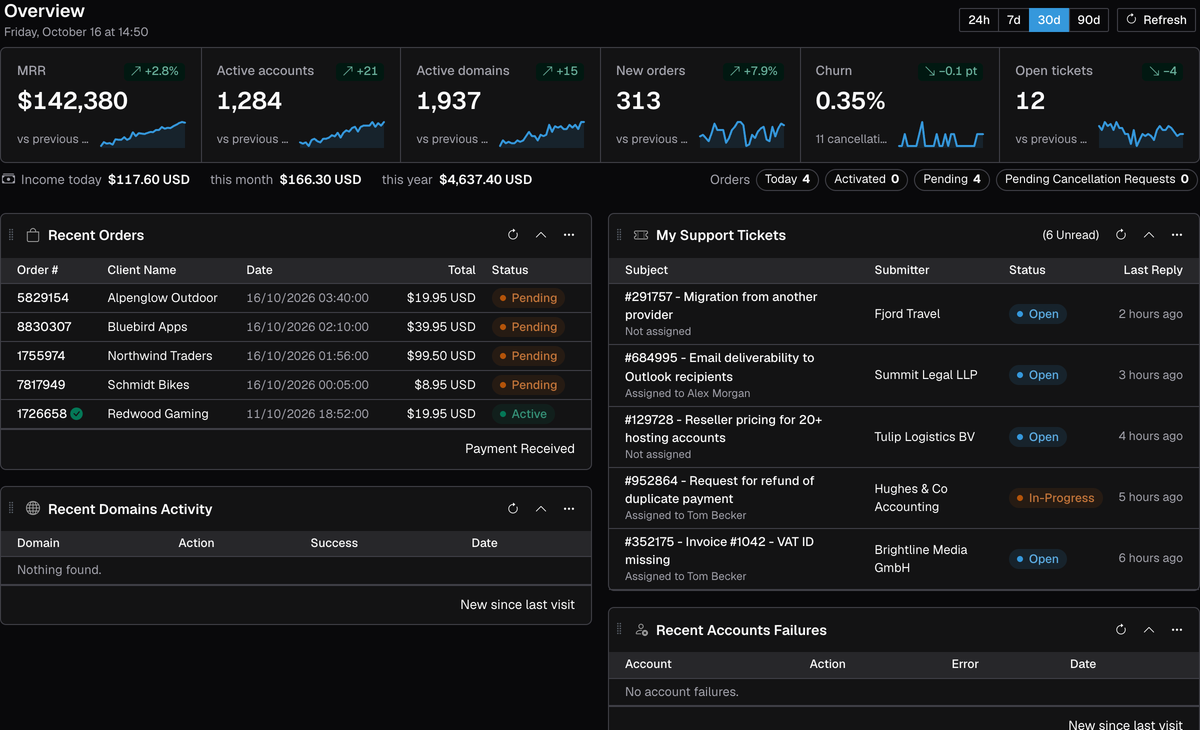Open My Support Tickets options menu
The image size is (1200, 730).
tap(1177, 235)
